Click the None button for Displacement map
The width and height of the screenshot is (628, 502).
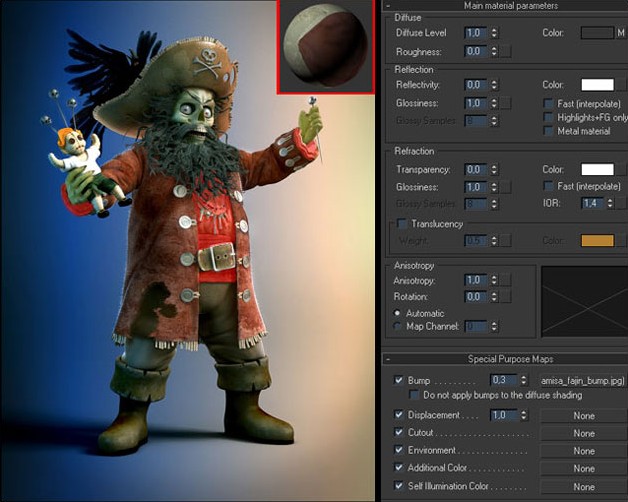(x=584, y=416)
